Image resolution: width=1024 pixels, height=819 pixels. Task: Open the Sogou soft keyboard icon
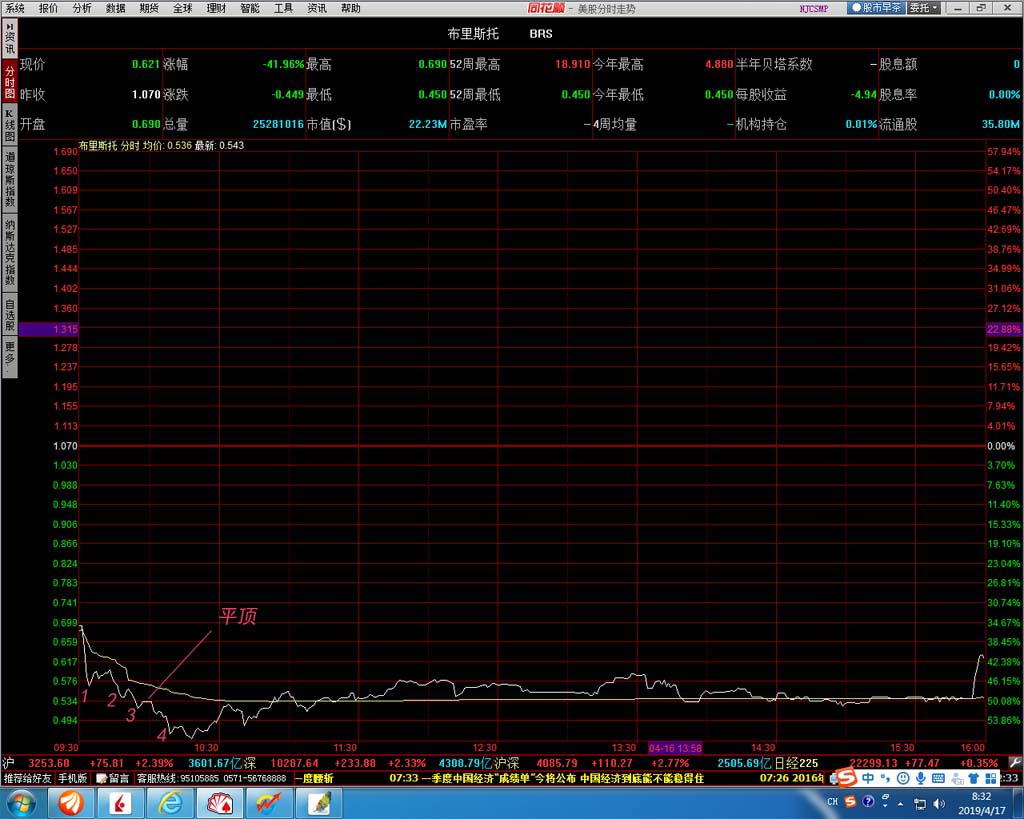[x=938, y=778]
